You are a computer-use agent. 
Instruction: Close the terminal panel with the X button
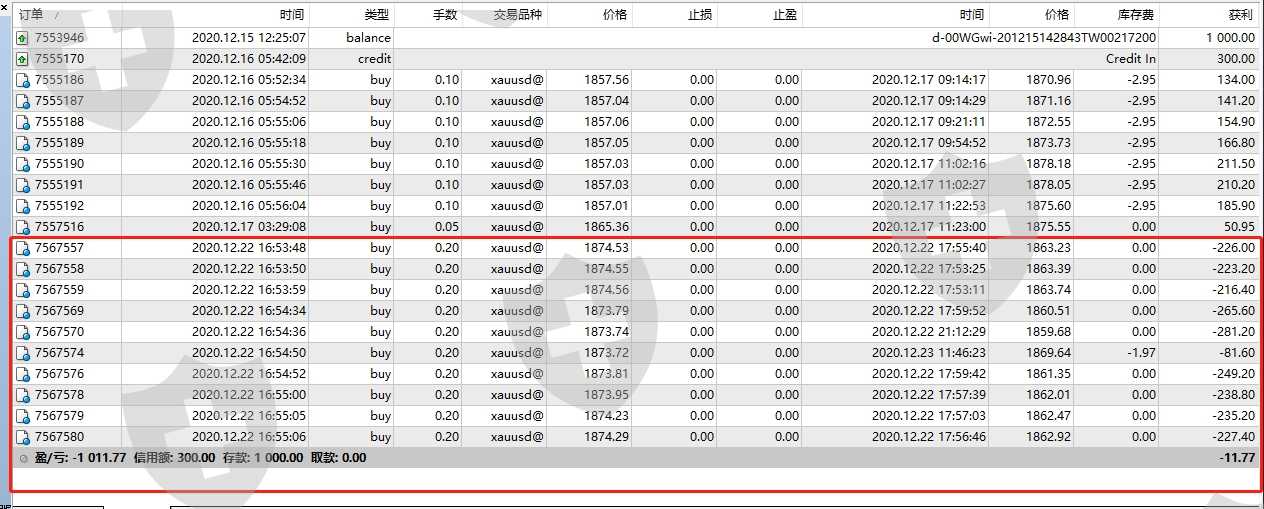coord(5,7)
